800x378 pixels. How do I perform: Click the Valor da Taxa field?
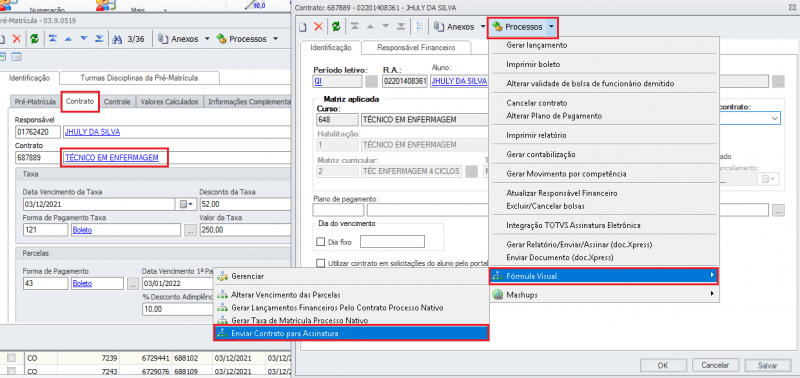pyautogui.click(x=244, y=230)
